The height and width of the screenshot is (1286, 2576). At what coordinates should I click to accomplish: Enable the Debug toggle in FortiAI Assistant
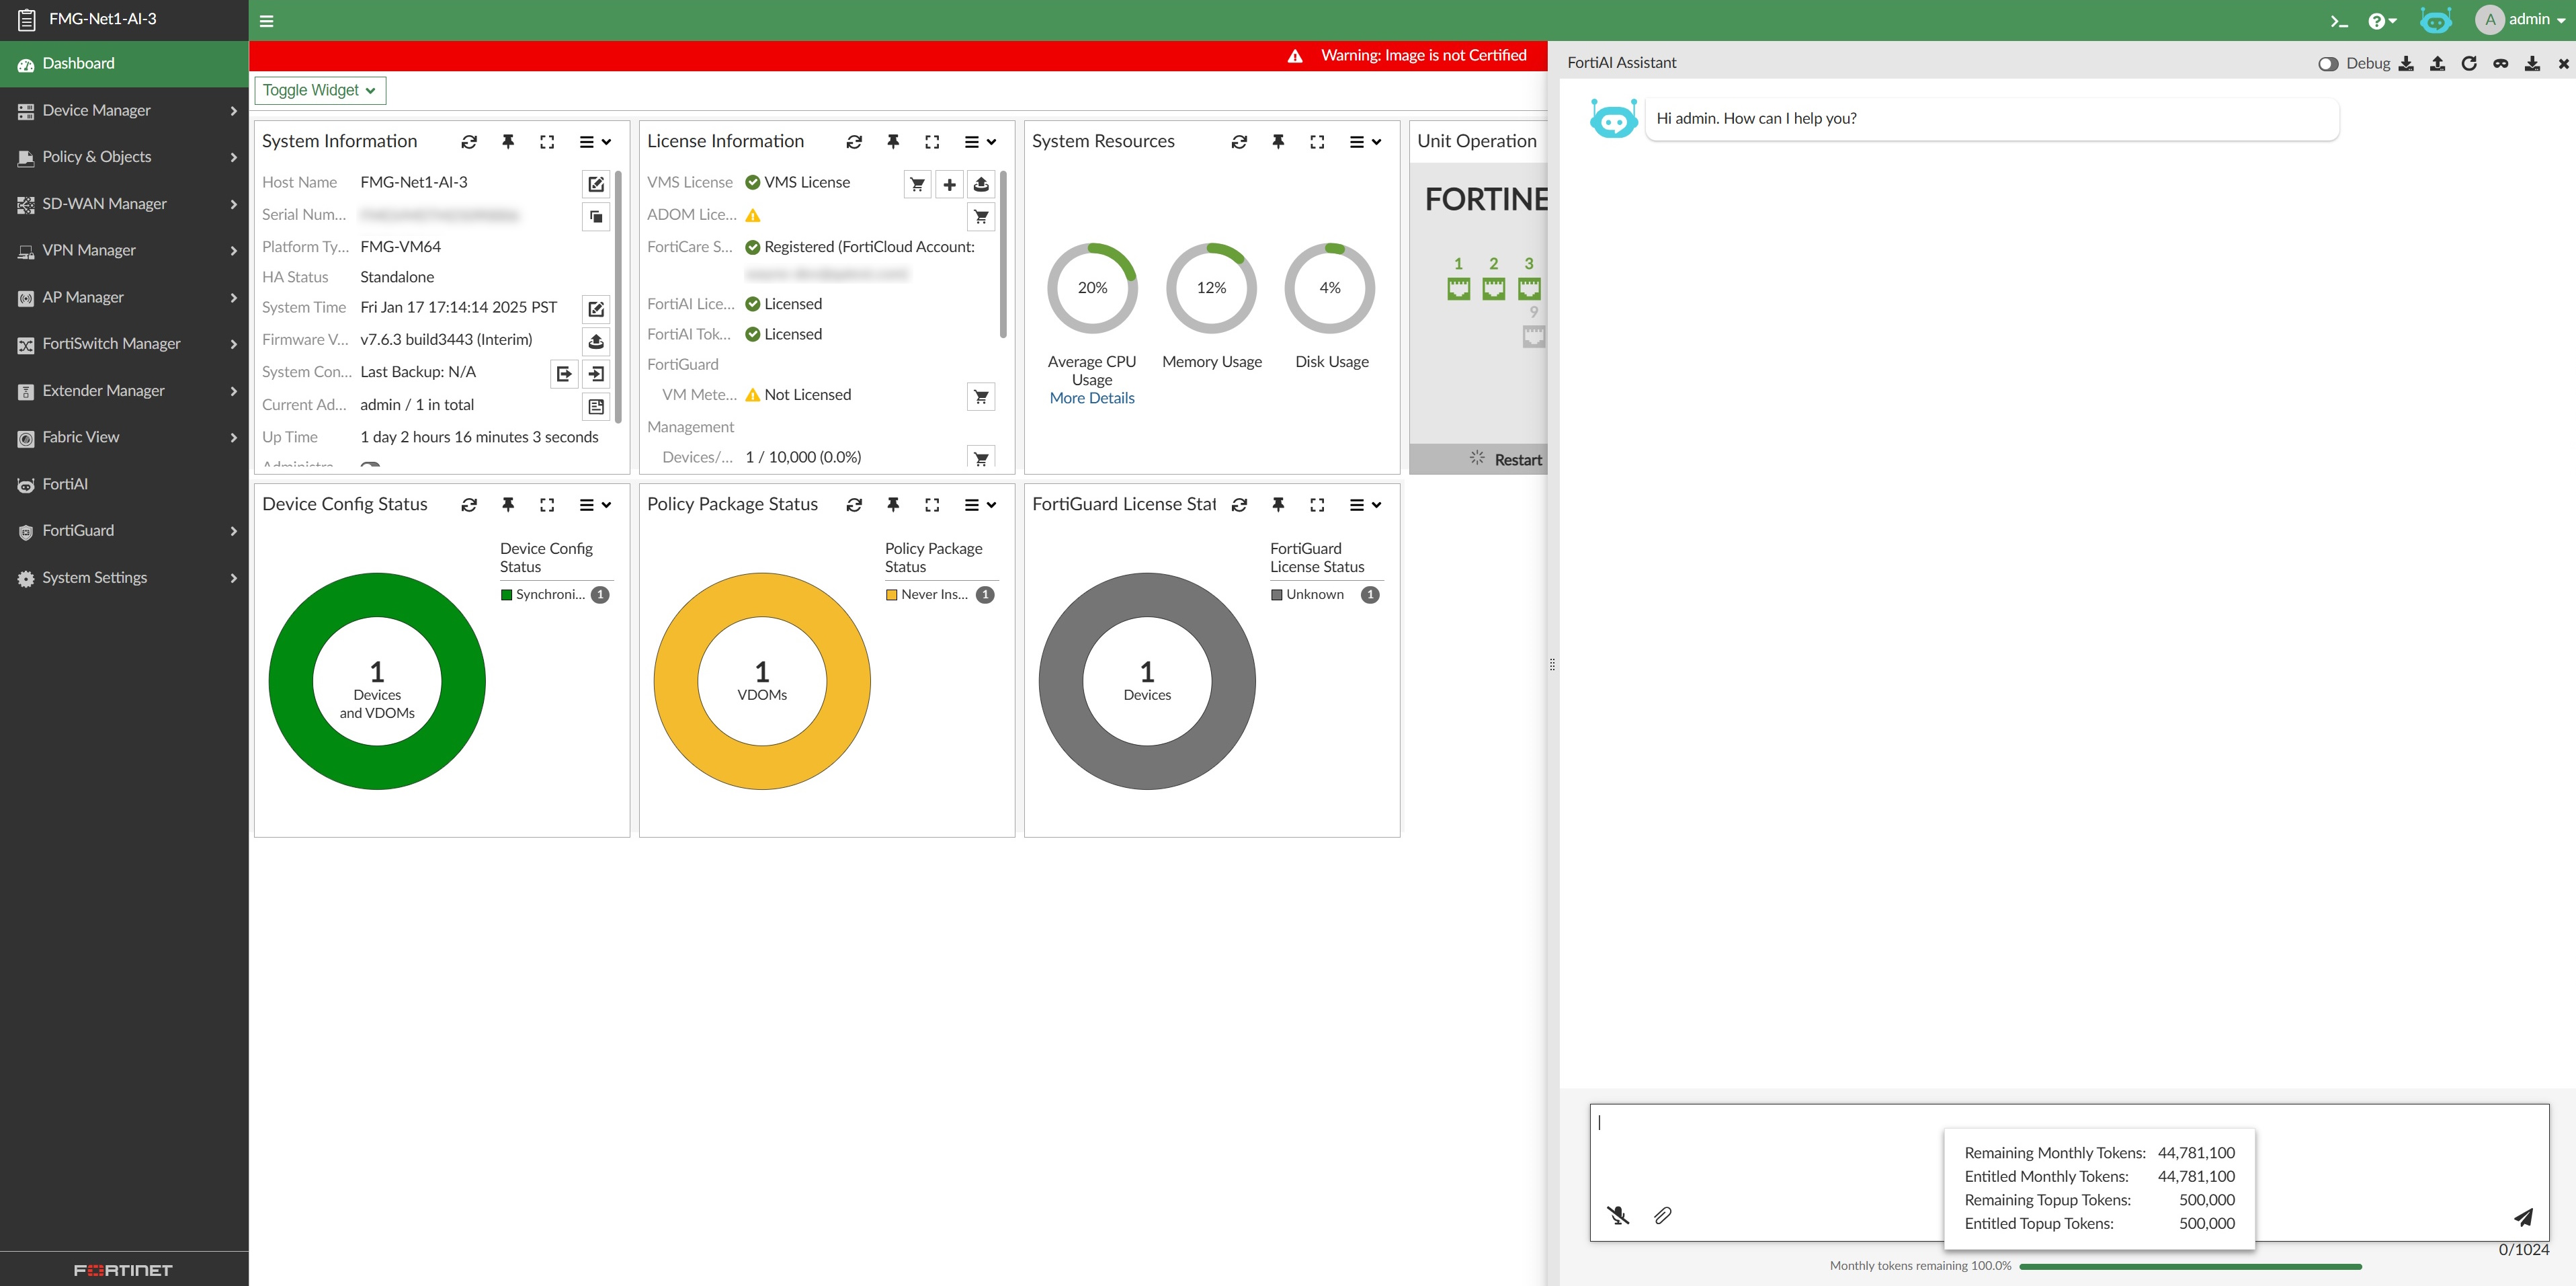[x=2330, y=62]
